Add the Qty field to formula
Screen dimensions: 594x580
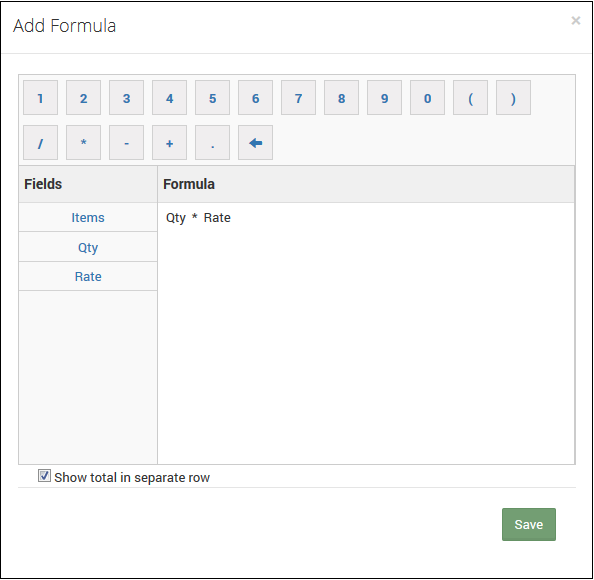(88, 247)
